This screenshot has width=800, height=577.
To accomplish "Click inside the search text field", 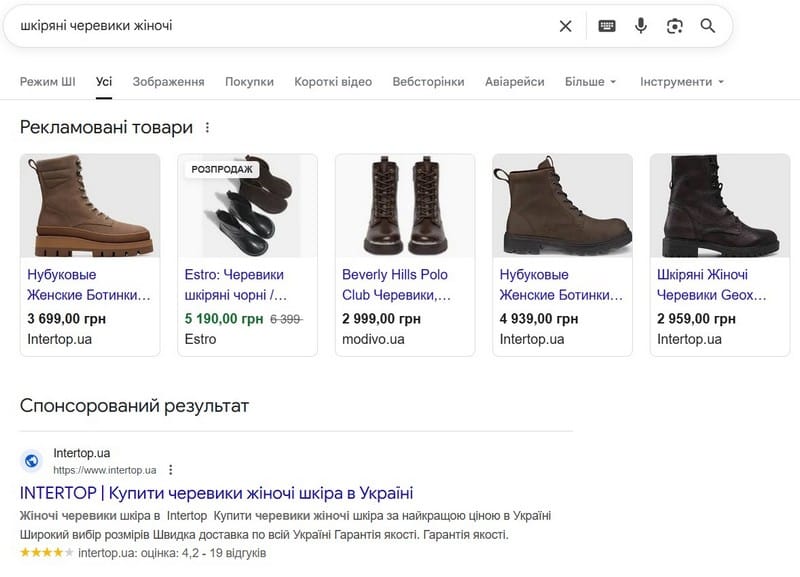I will [x=280, y=26].
